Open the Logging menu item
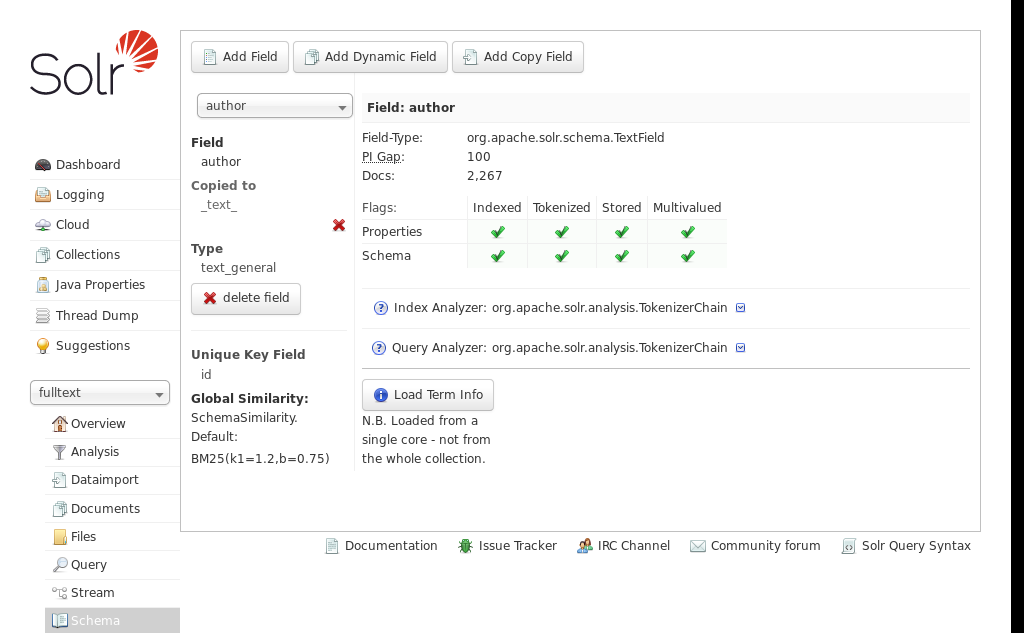The image size is (1024, 633). coord(79,195)
